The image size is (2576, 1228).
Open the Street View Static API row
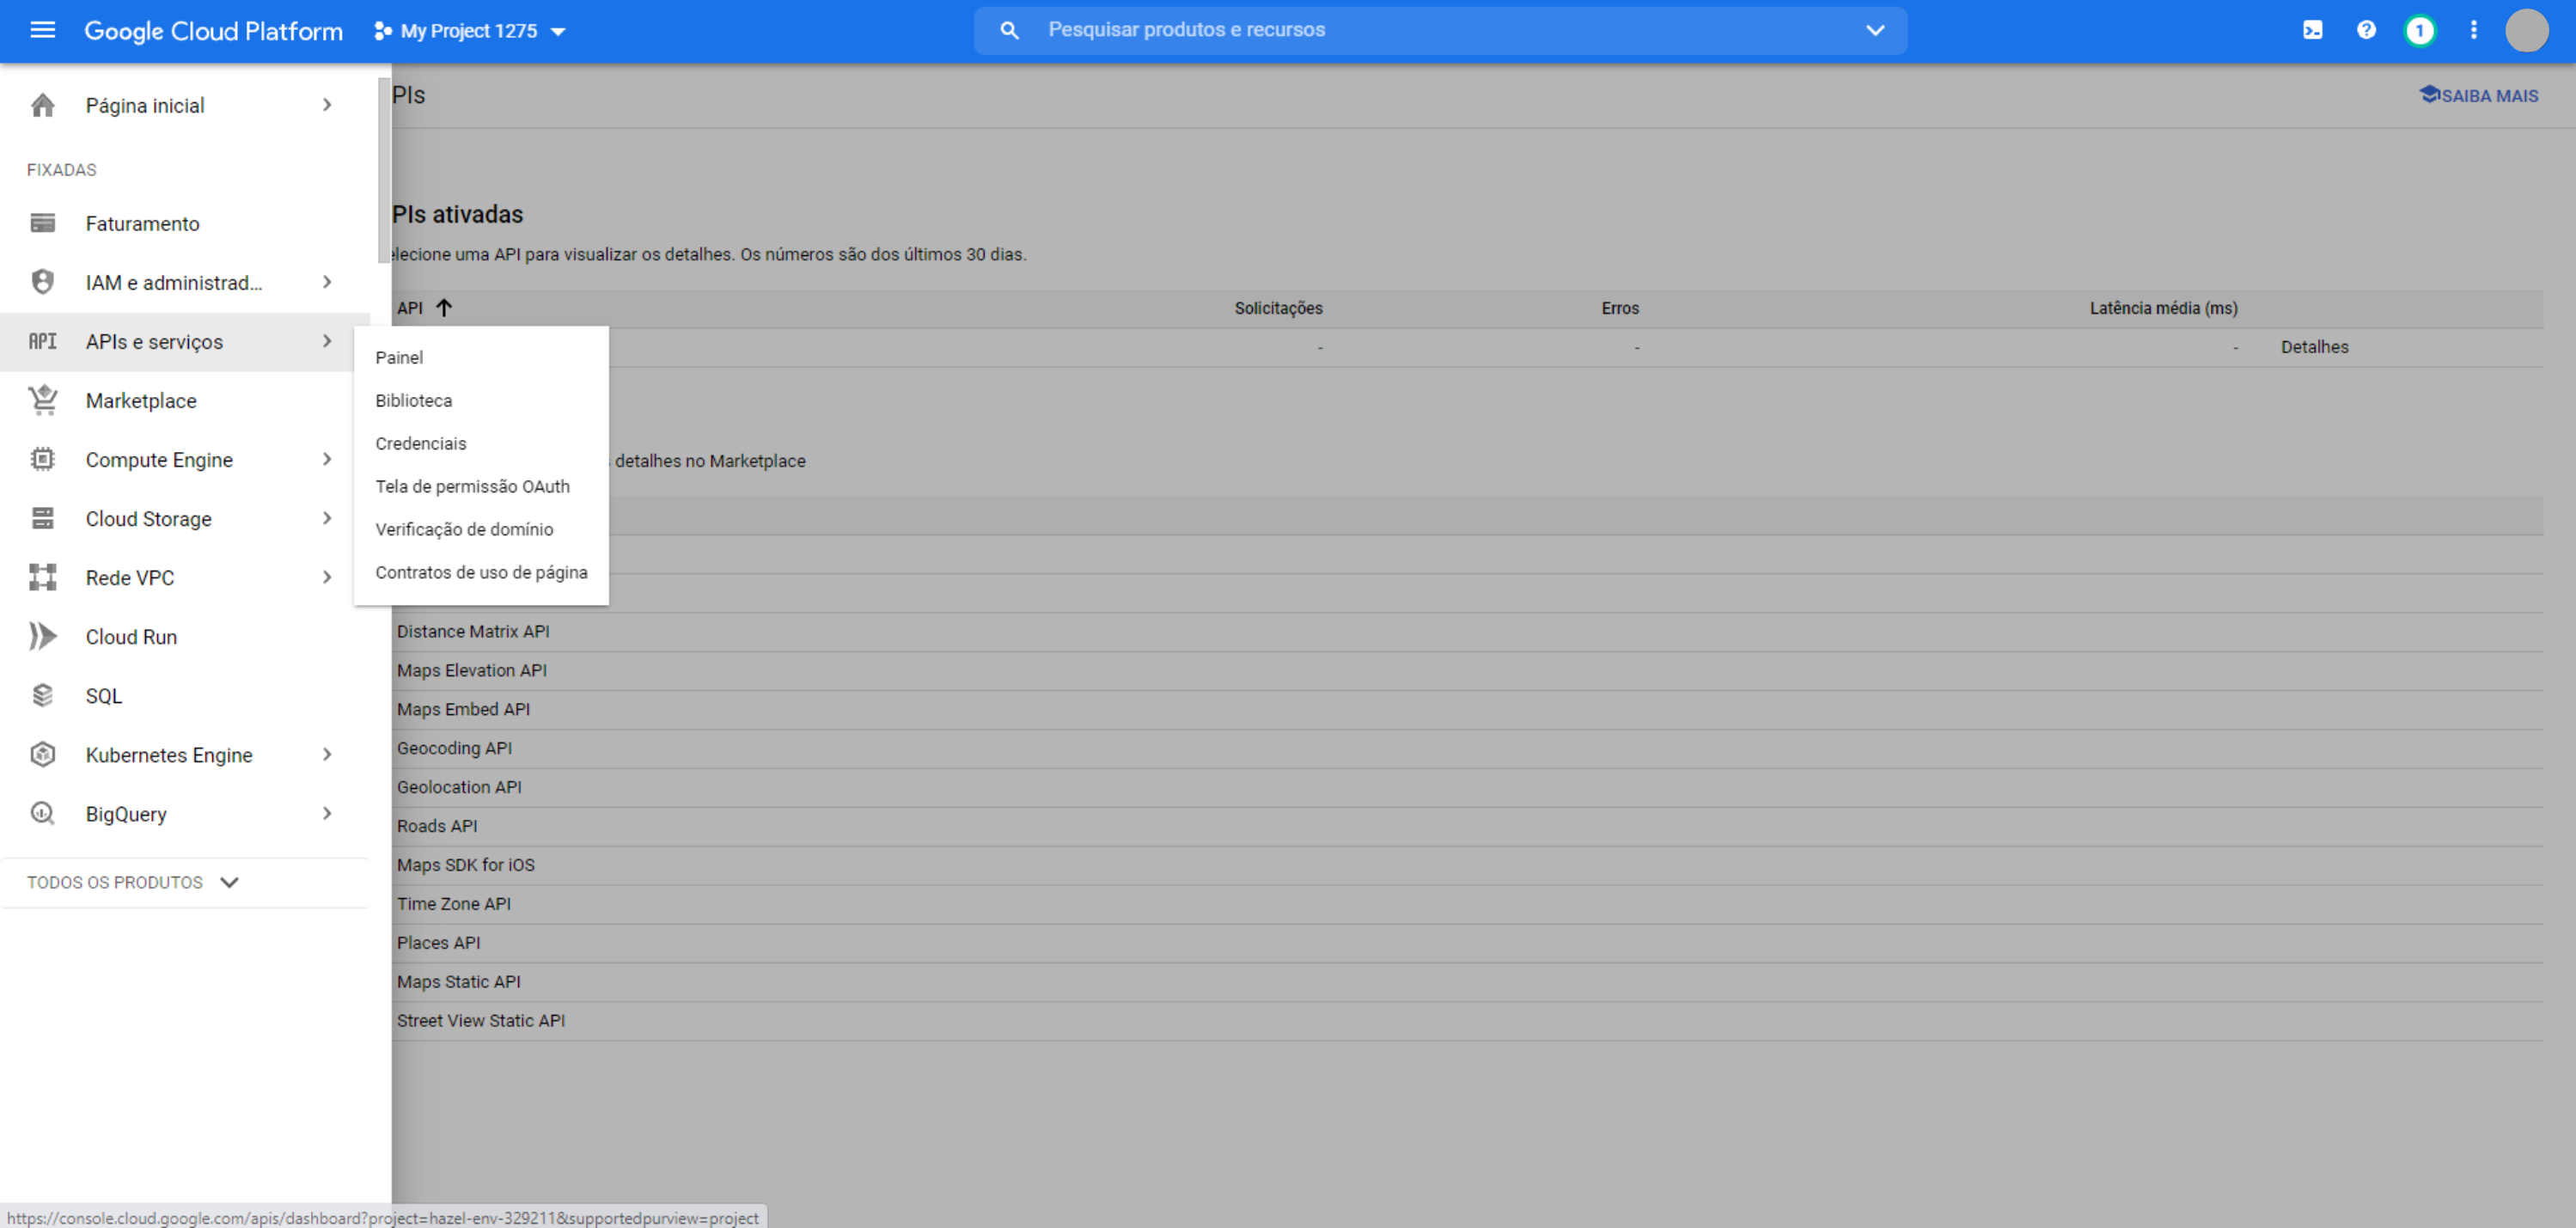[x=1467, y=1022]
